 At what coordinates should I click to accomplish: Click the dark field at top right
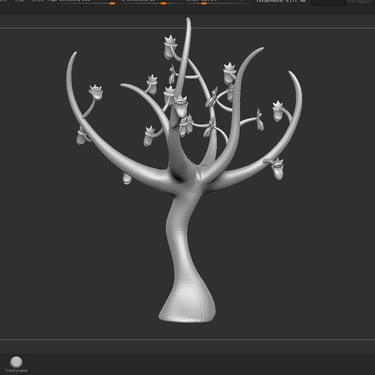(329, 2)
